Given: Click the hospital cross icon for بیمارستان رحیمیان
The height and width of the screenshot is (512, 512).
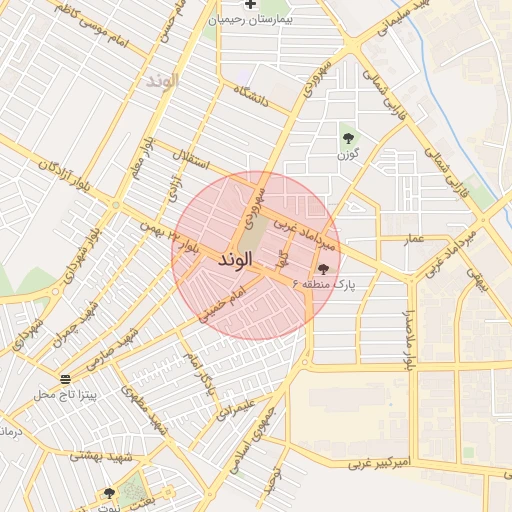Looking at the screenshot, I should coord(250,4).
